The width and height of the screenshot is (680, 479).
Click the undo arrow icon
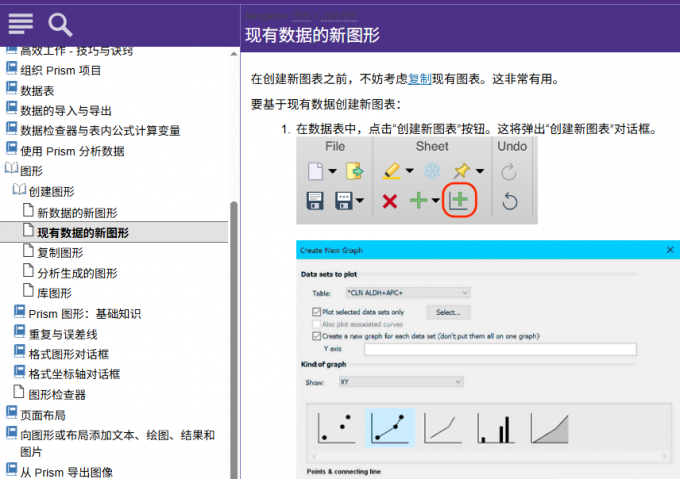(x=510, y=201)
